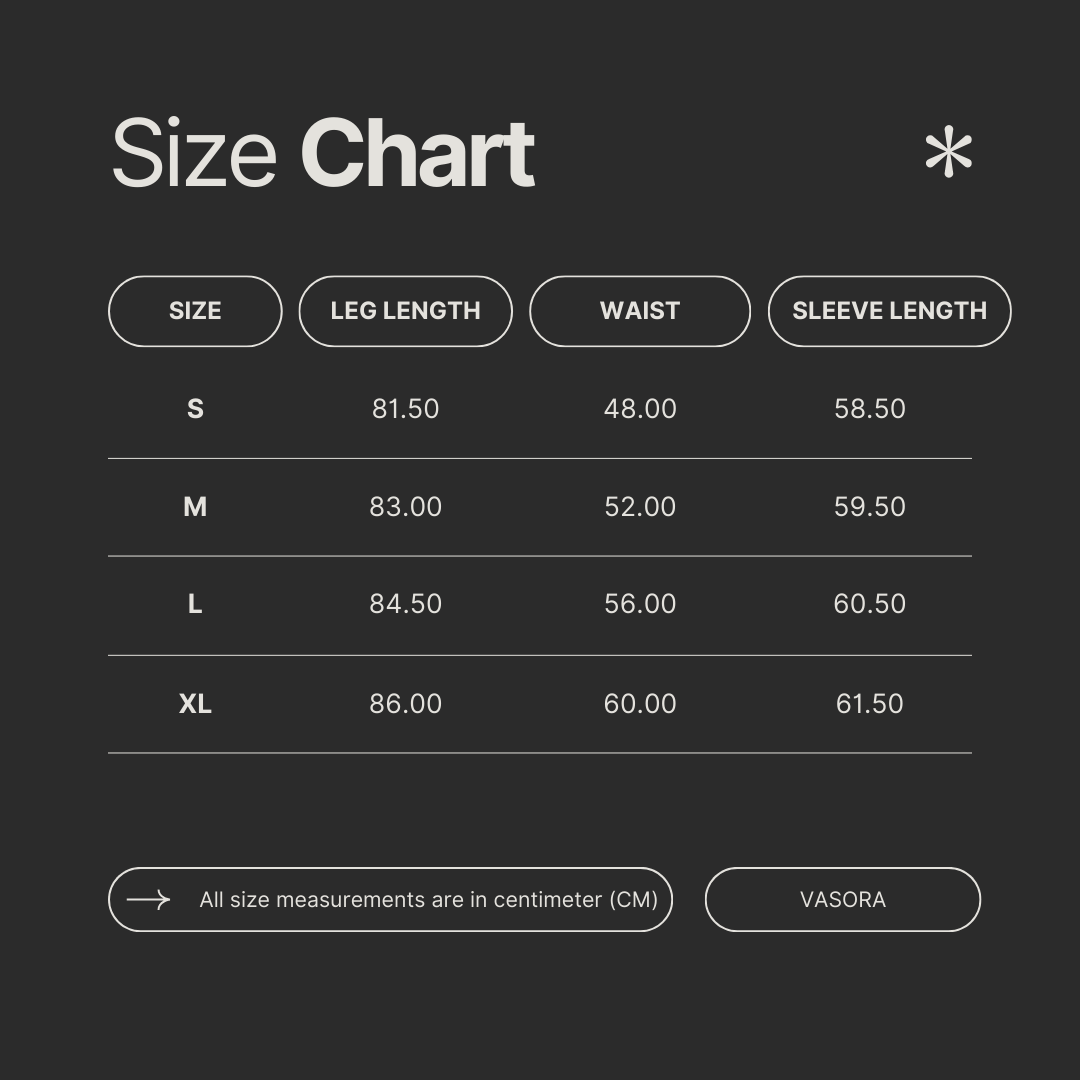This screenshot has height=1080, width=1080.
Task: Select the L size row label
Action: pos(195,604)
